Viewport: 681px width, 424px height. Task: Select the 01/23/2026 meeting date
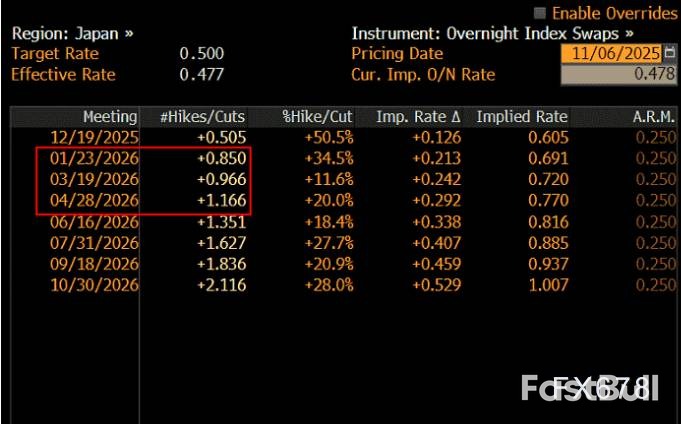96,158
